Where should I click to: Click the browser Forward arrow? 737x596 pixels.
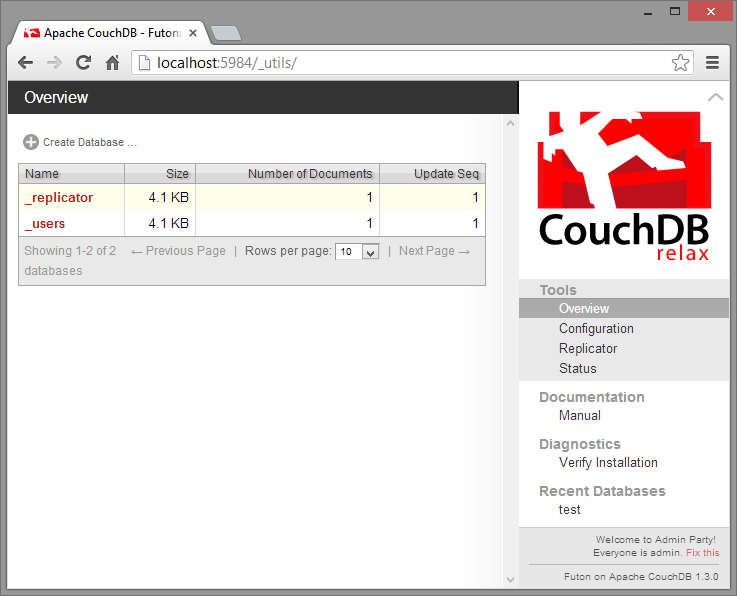(55, 63)
